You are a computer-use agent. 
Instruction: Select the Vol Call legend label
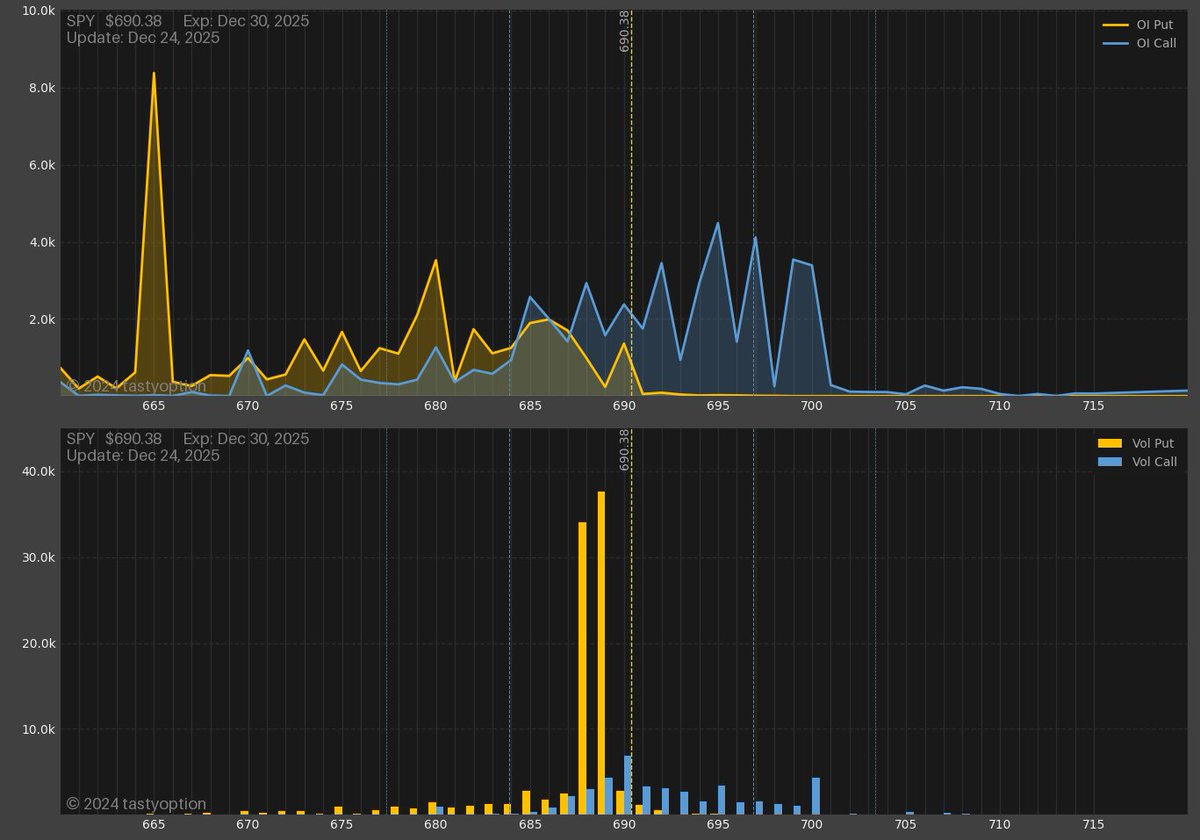(1154, 461)
